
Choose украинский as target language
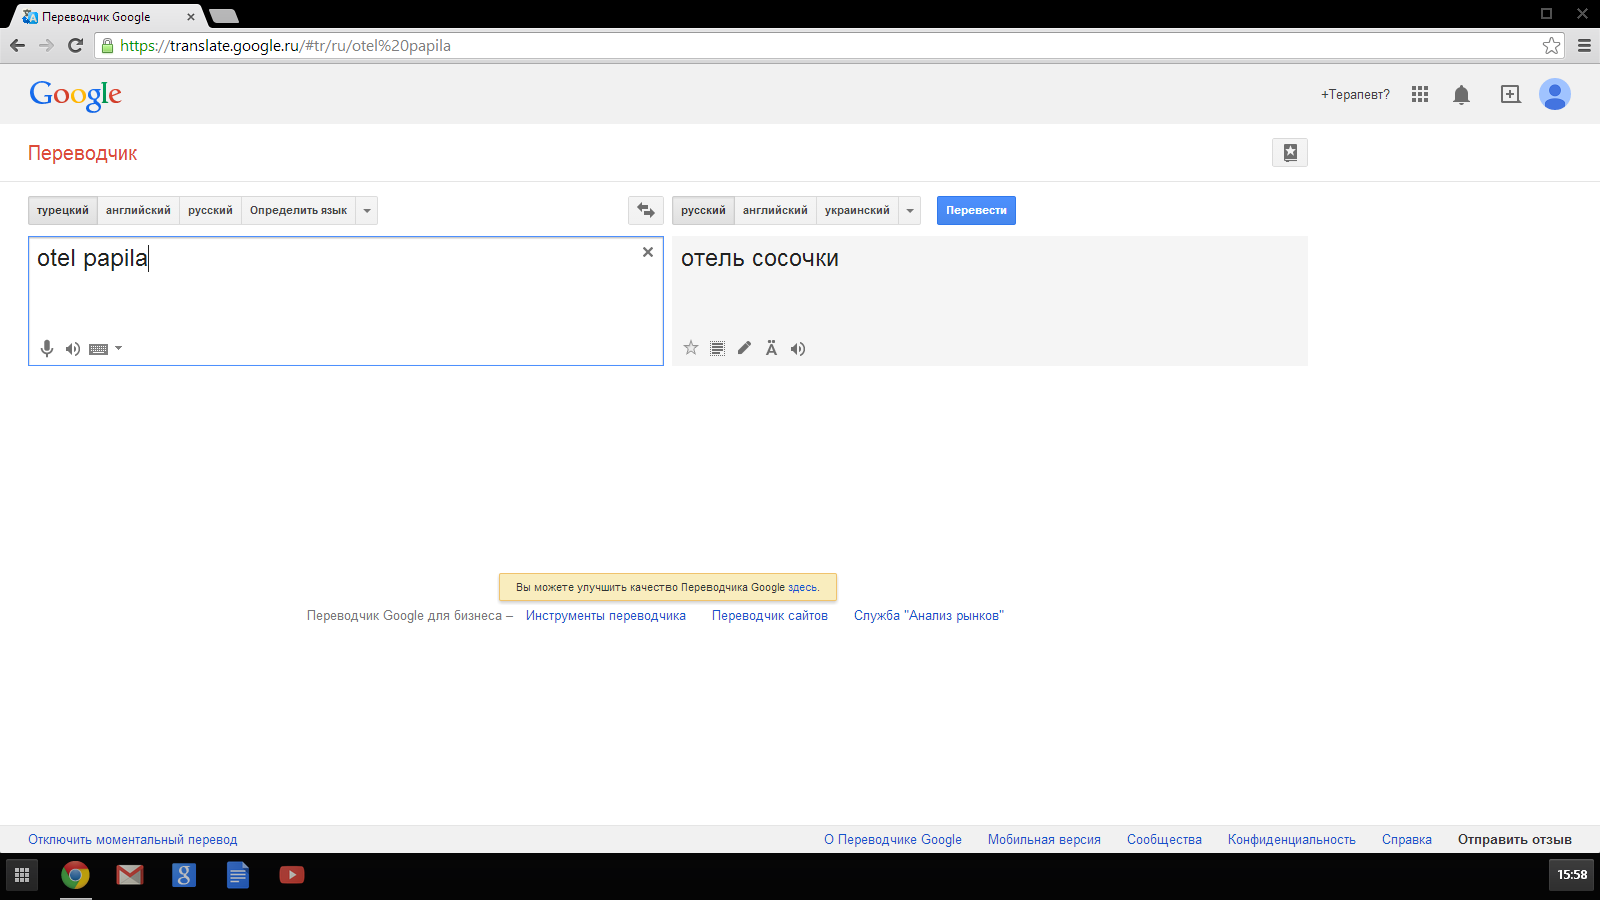[857, 210]
